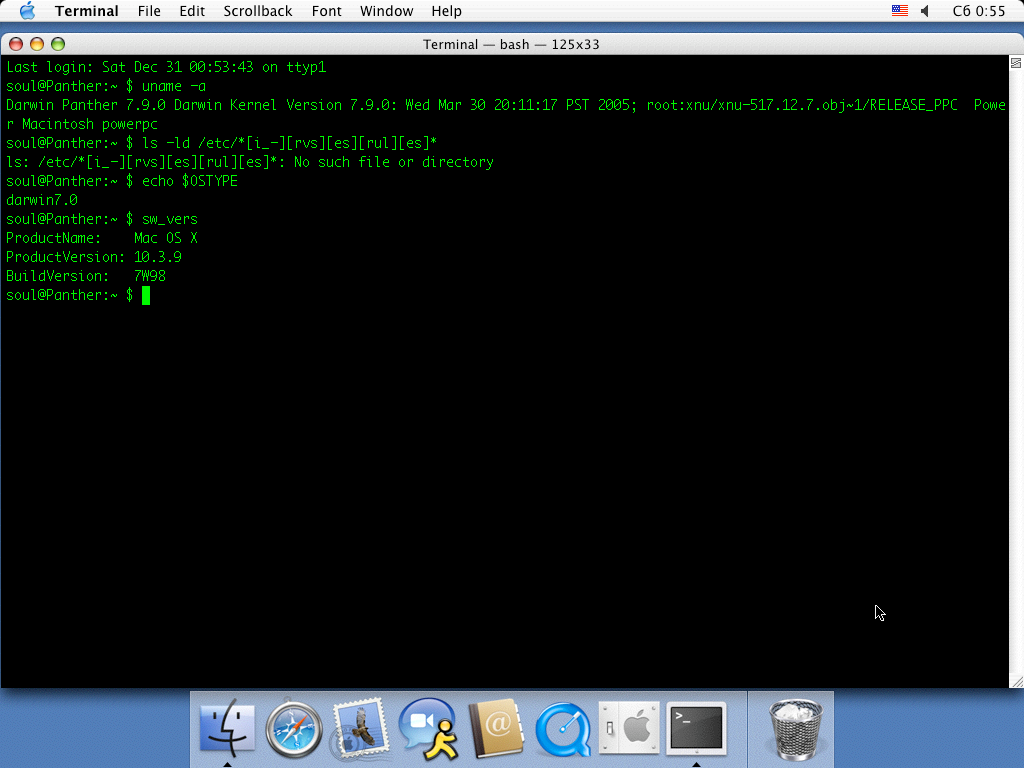The width and height of the screenshot is (1024, 768).
Task: Click the menu bar clock showing 0:55
Action: point(978,11)
